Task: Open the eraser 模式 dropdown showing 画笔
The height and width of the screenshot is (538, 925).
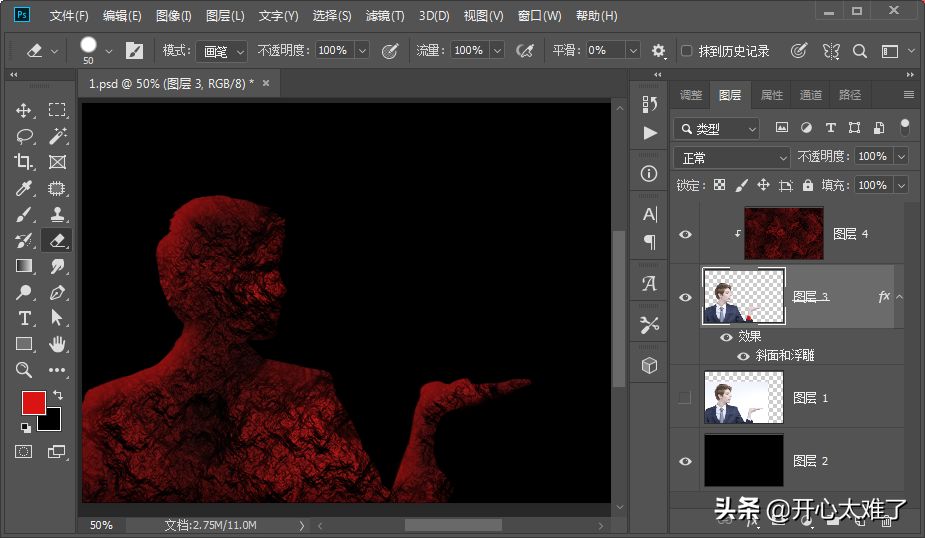Action: [222, 51]
